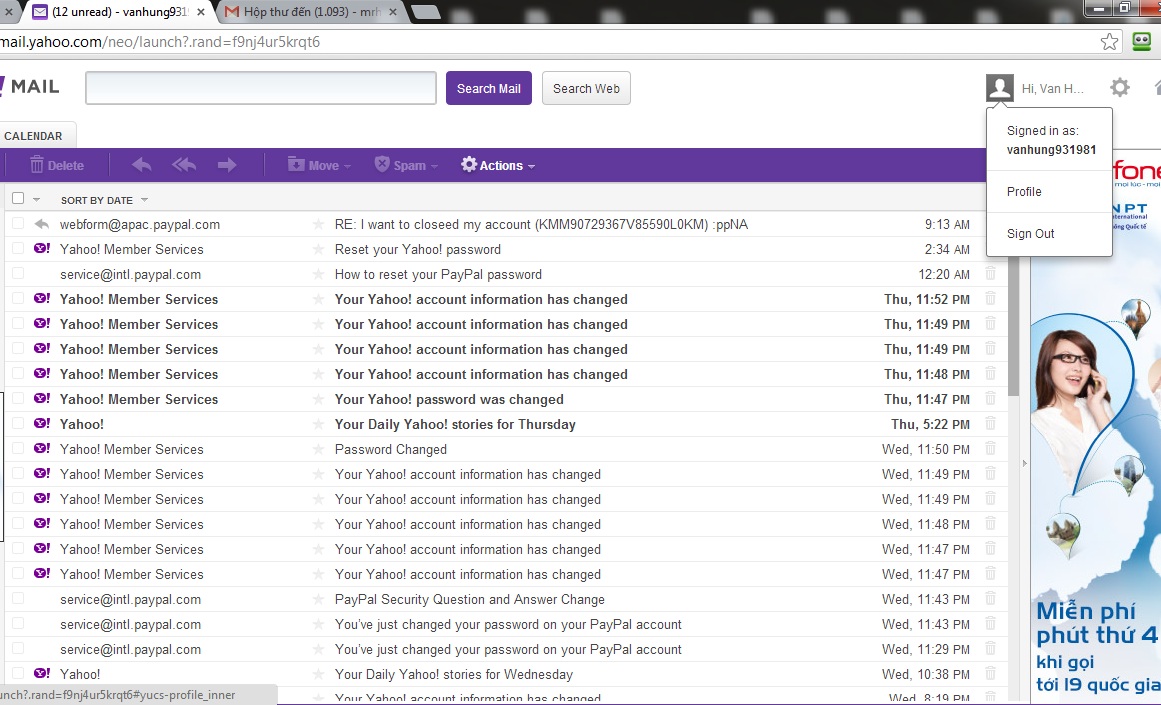This screenshot has width=1161, height=705.
Task: Open the Spam dropdown
Action: [x=406, y=165]
